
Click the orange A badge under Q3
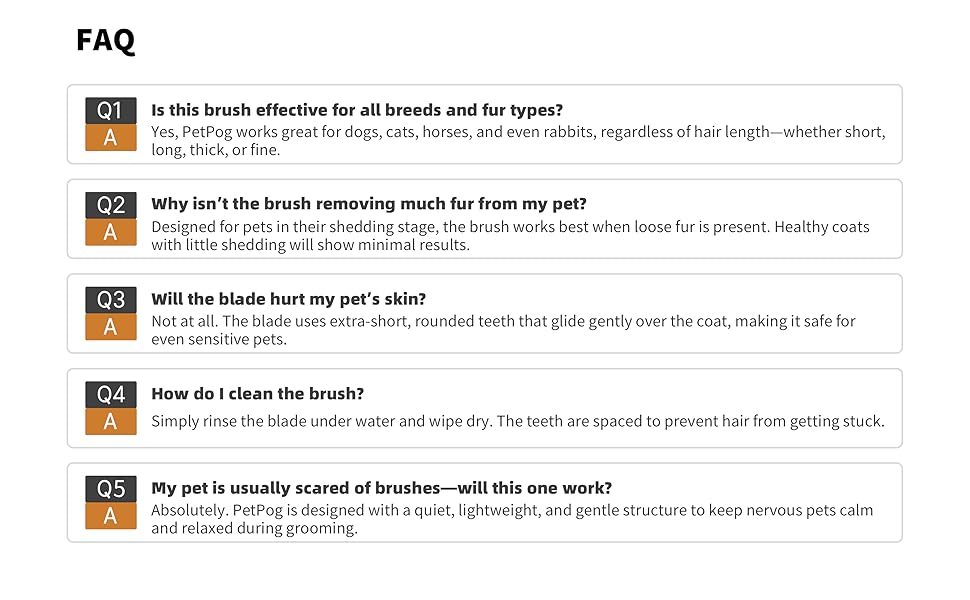tap(110, 327)
